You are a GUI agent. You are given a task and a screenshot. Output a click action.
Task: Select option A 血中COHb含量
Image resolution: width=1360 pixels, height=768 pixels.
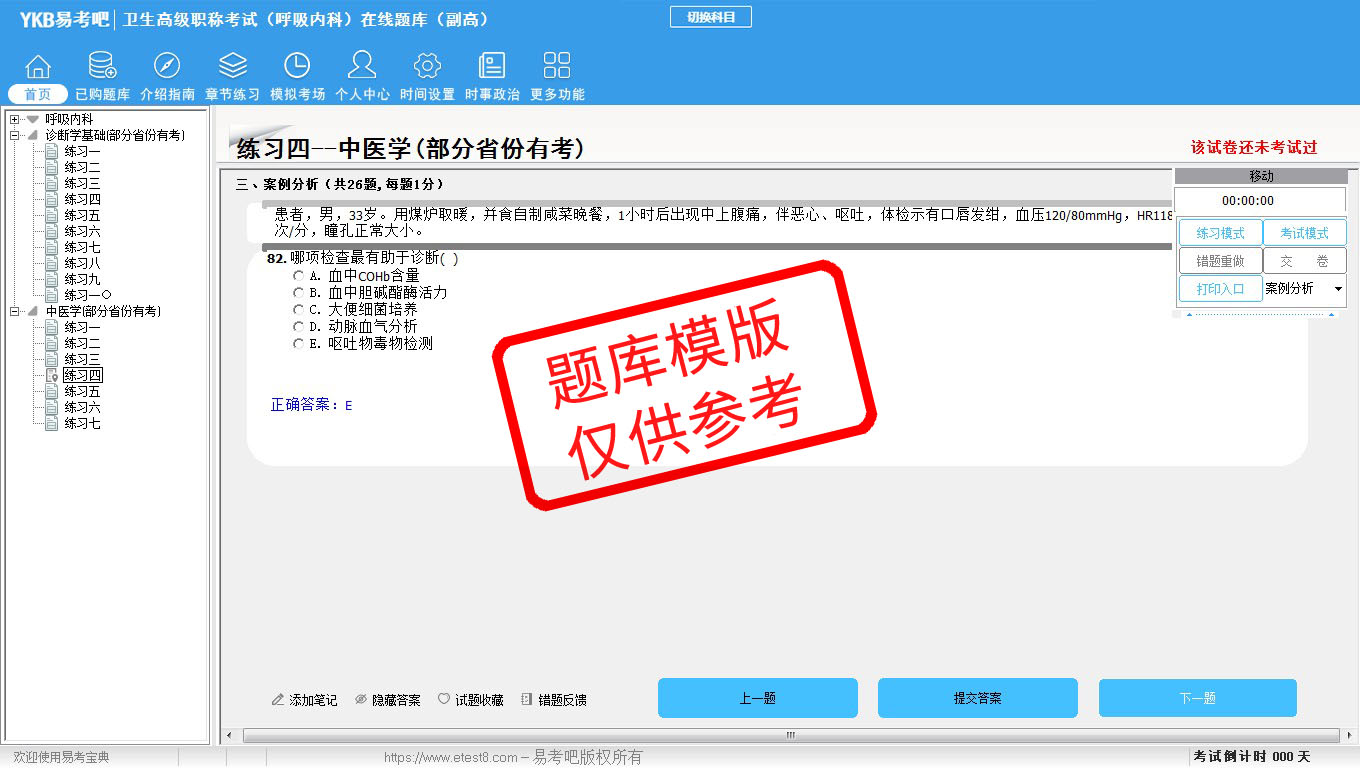click(x=298, y=276)
